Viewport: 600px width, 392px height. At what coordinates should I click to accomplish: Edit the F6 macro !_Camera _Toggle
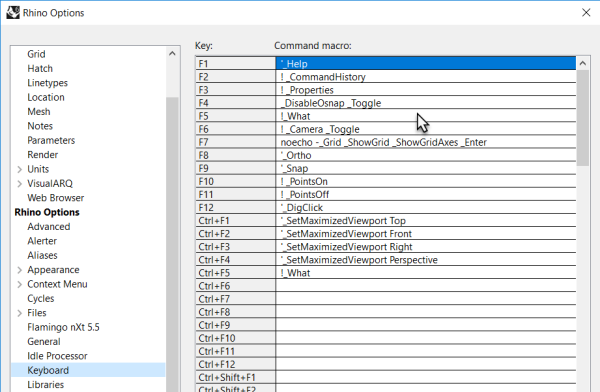(426, 129)
